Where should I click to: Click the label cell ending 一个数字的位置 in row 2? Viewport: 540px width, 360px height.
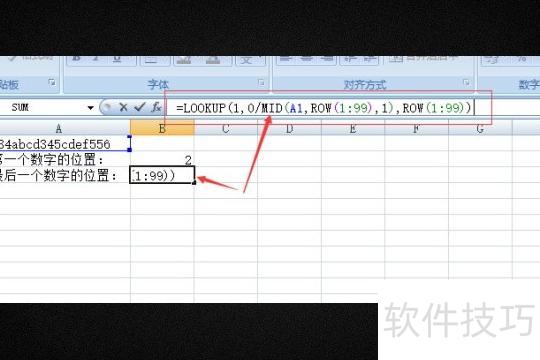pos(65,160)
